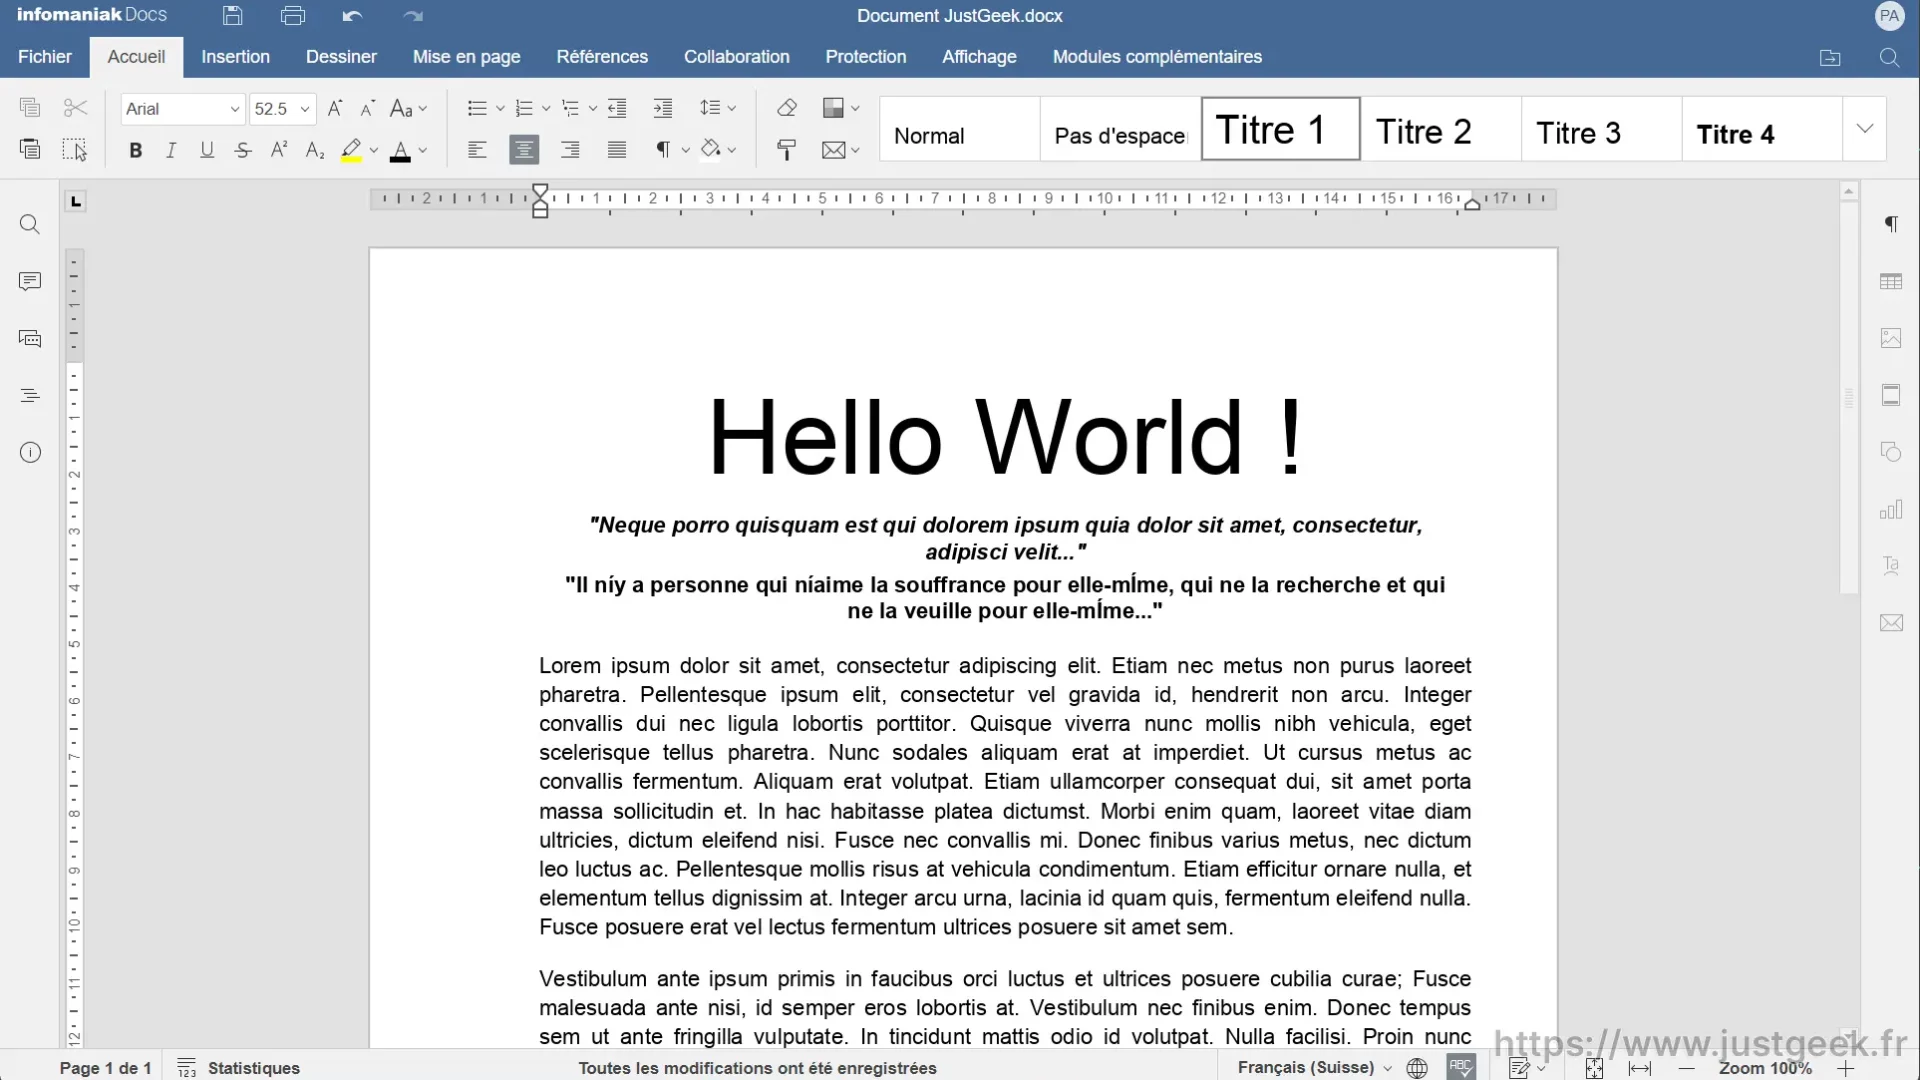
Task: Open the comments panel in left sidebar
Action: 30,282
